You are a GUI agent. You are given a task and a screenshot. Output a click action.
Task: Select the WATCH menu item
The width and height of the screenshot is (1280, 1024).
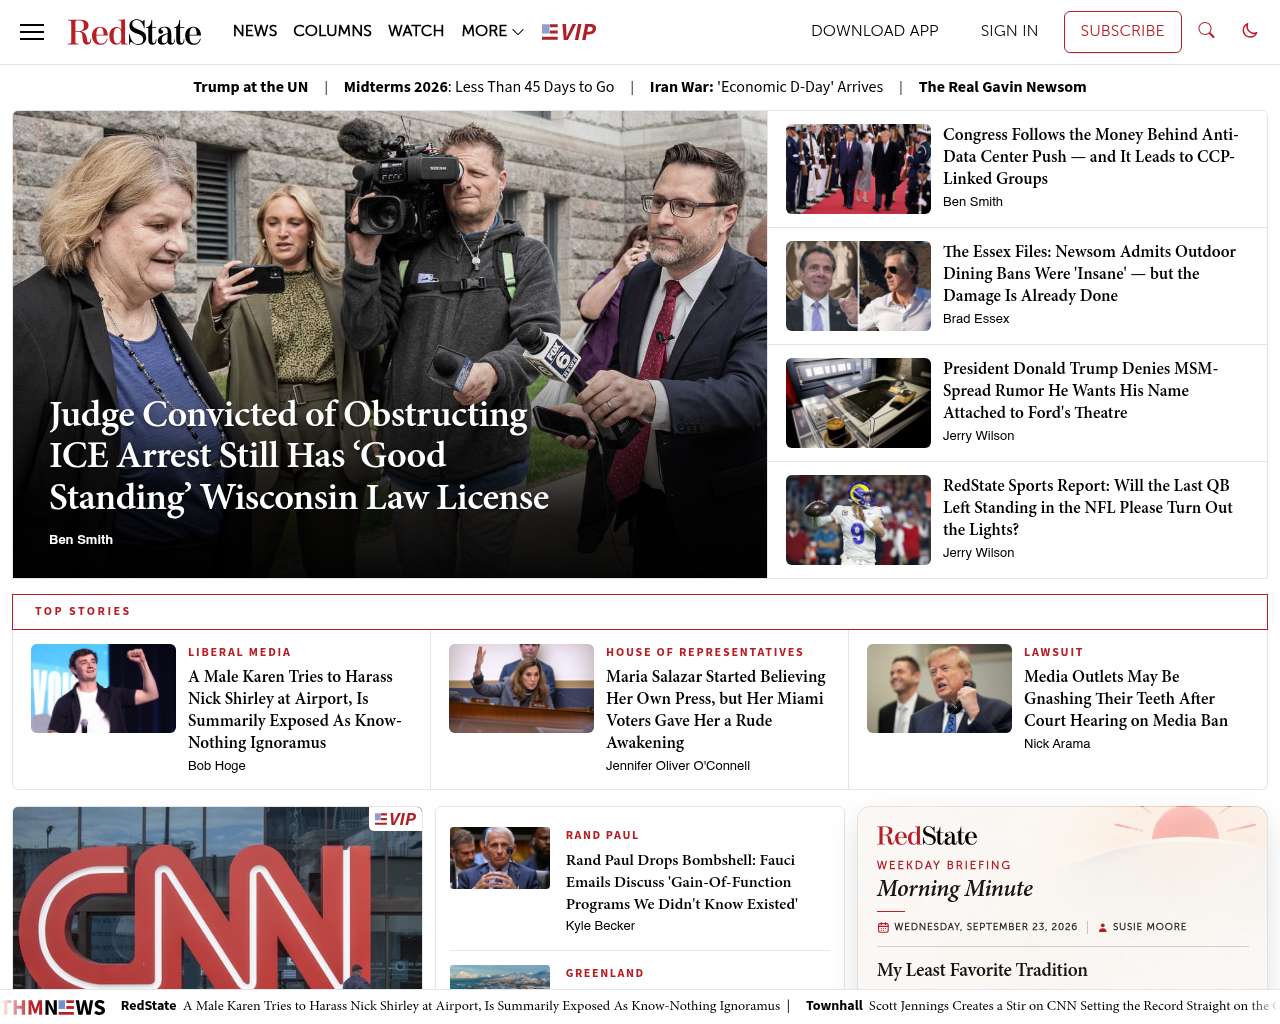(x=416, y=31)
